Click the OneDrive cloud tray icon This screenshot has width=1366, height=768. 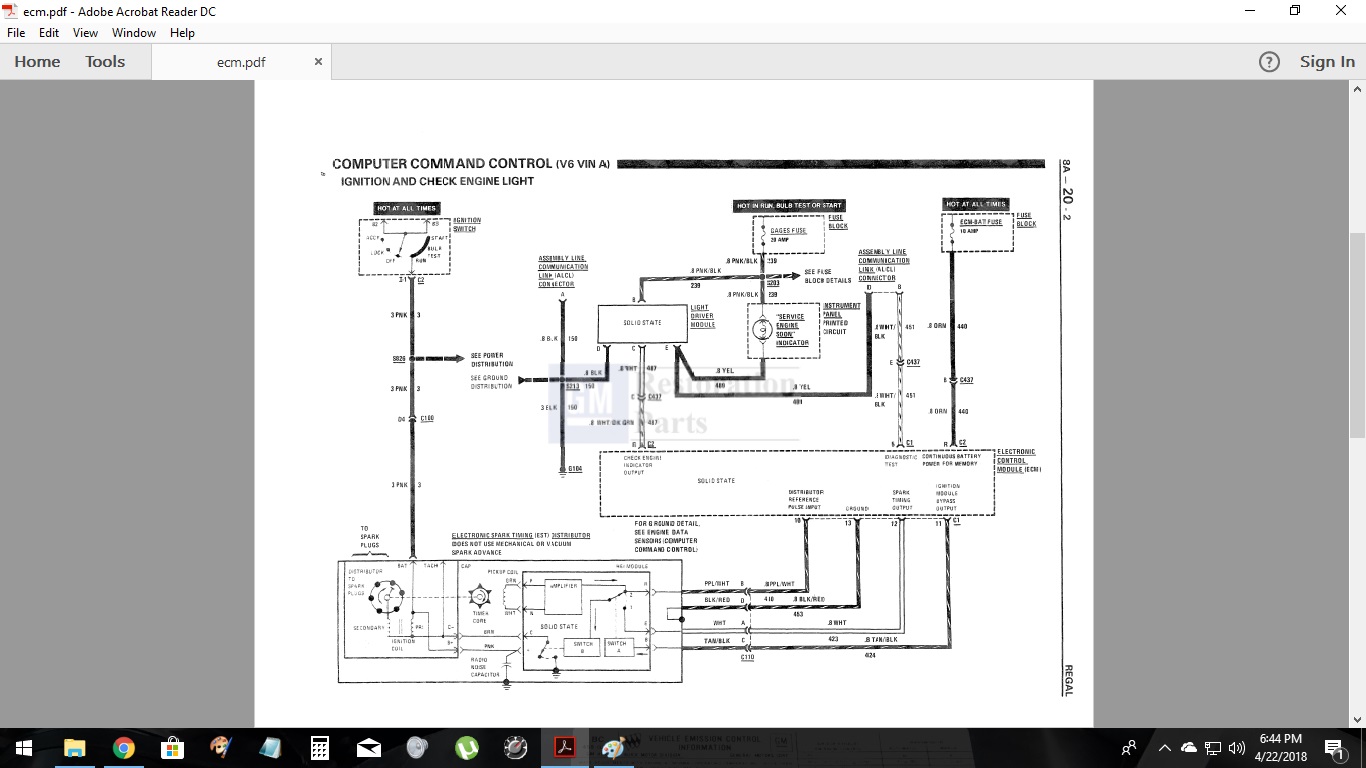[1189, 748]
